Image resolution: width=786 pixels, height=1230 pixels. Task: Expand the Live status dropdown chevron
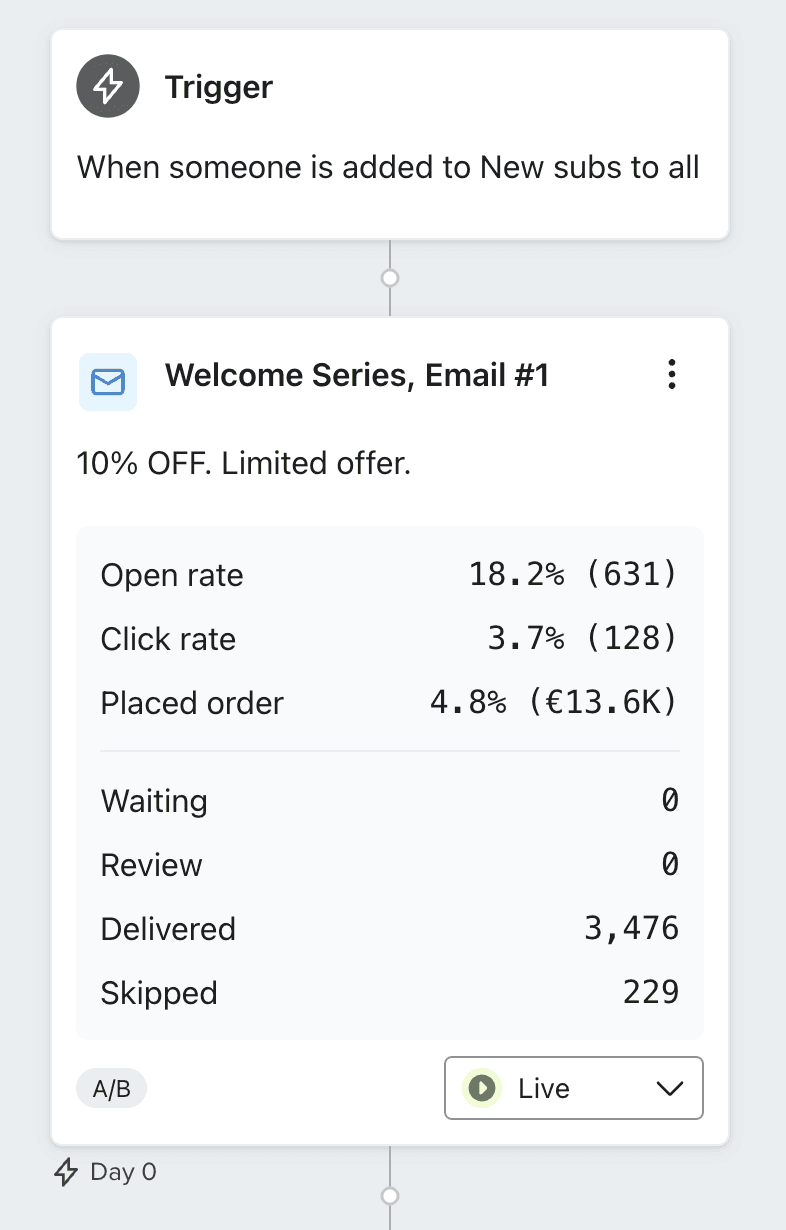[670, 1088]
